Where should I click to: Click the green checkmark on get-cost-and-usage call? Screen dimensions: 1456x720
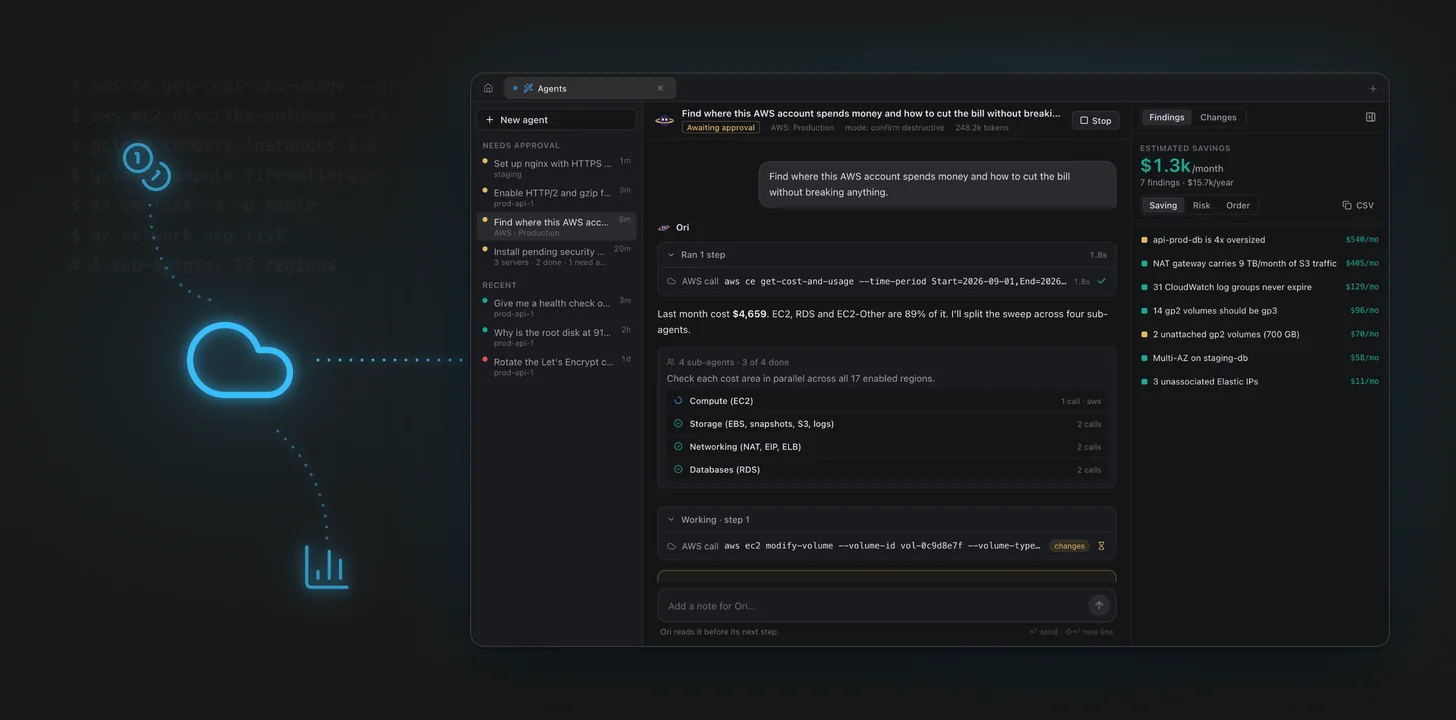pos(1102,281)
